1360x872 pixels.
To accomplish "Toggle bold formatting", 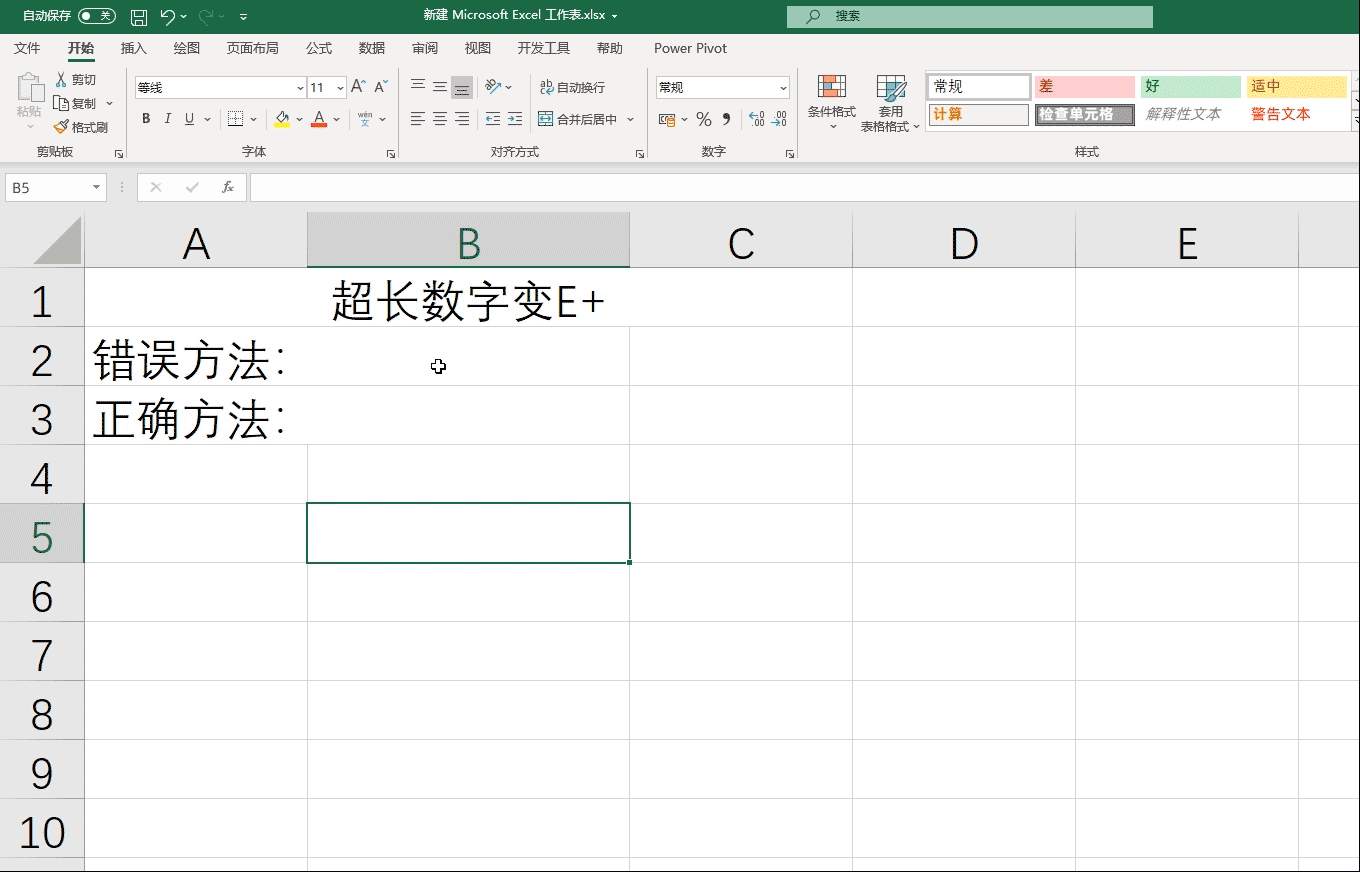I will click(x=146, y=119).
